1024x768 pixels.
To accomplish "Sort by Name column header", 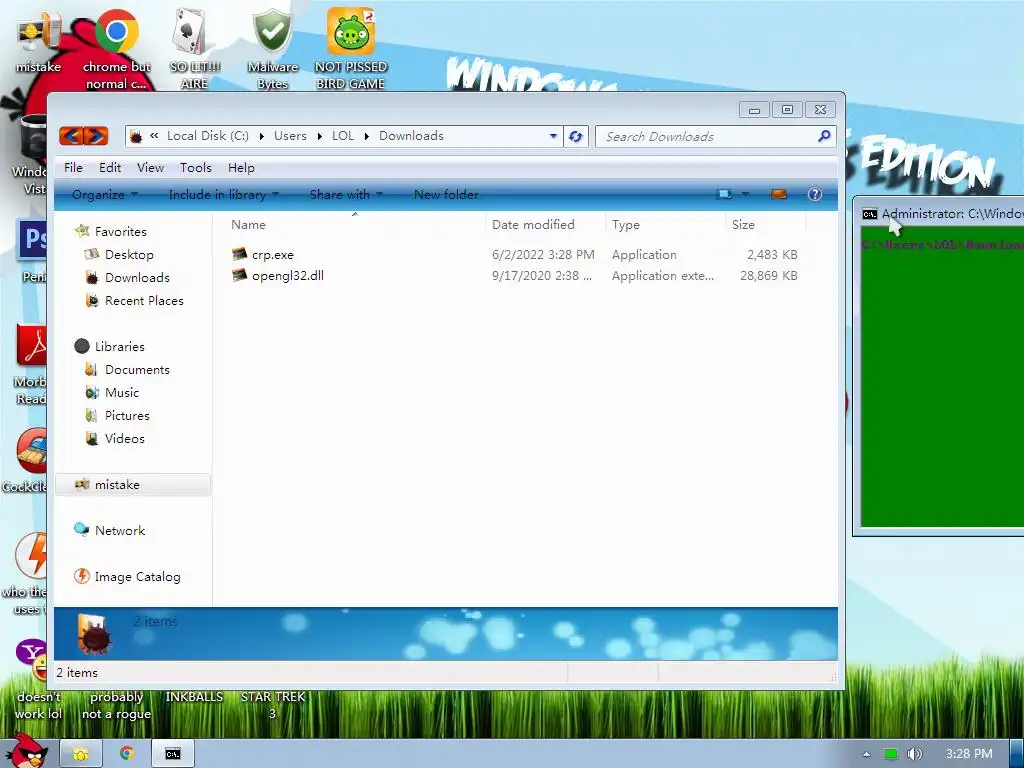I will click(355, 224).
